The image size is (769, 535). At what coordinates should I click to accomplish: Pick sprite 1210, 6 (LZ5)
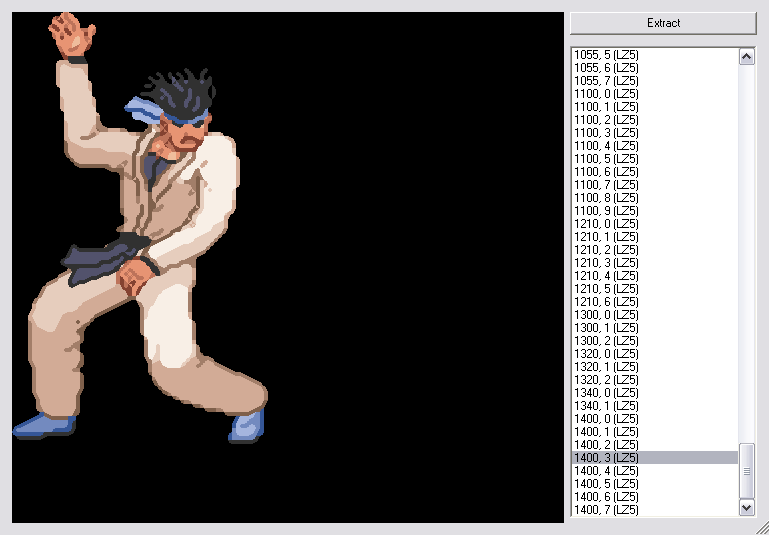606,301
